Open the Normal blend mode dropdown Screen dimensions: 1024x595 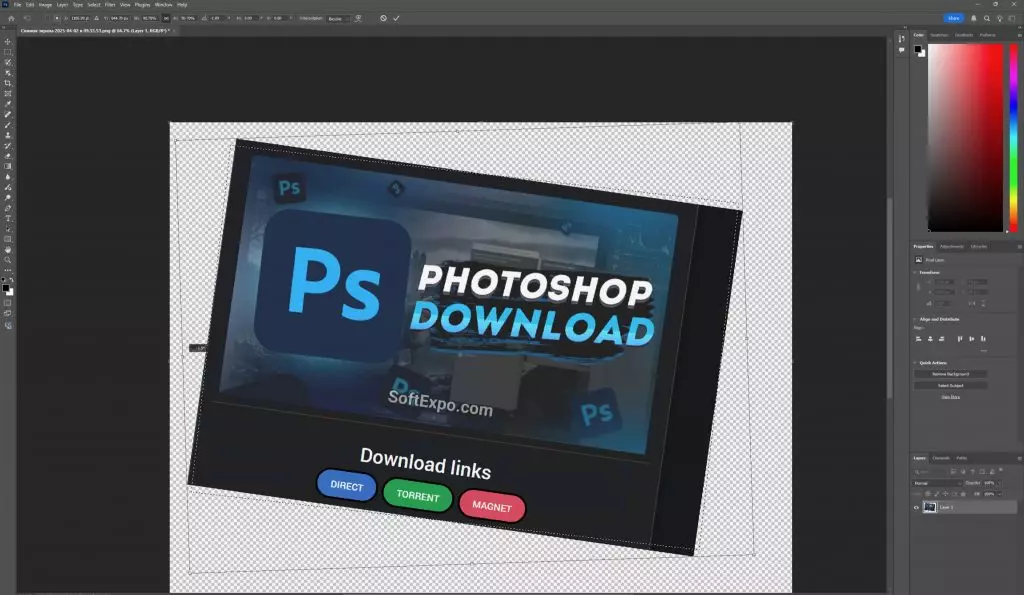point(937,483)
